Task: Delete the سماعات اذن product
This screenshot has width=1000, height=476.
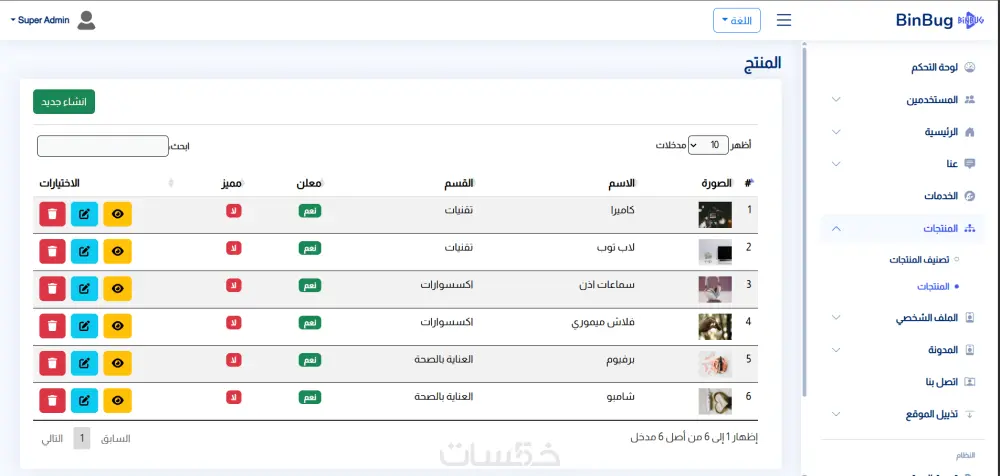Action: [52, 288]
